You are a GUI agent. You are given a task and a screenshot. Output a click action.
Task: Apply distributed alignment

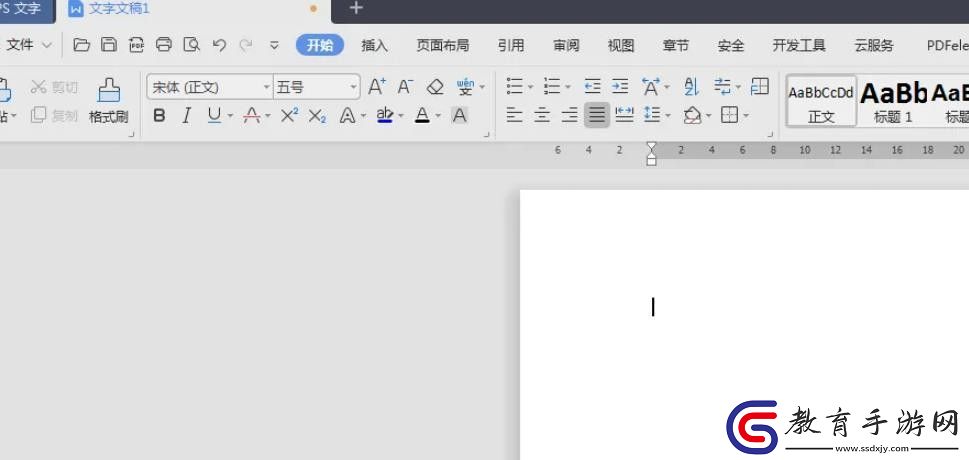click(x=624, y=115)
